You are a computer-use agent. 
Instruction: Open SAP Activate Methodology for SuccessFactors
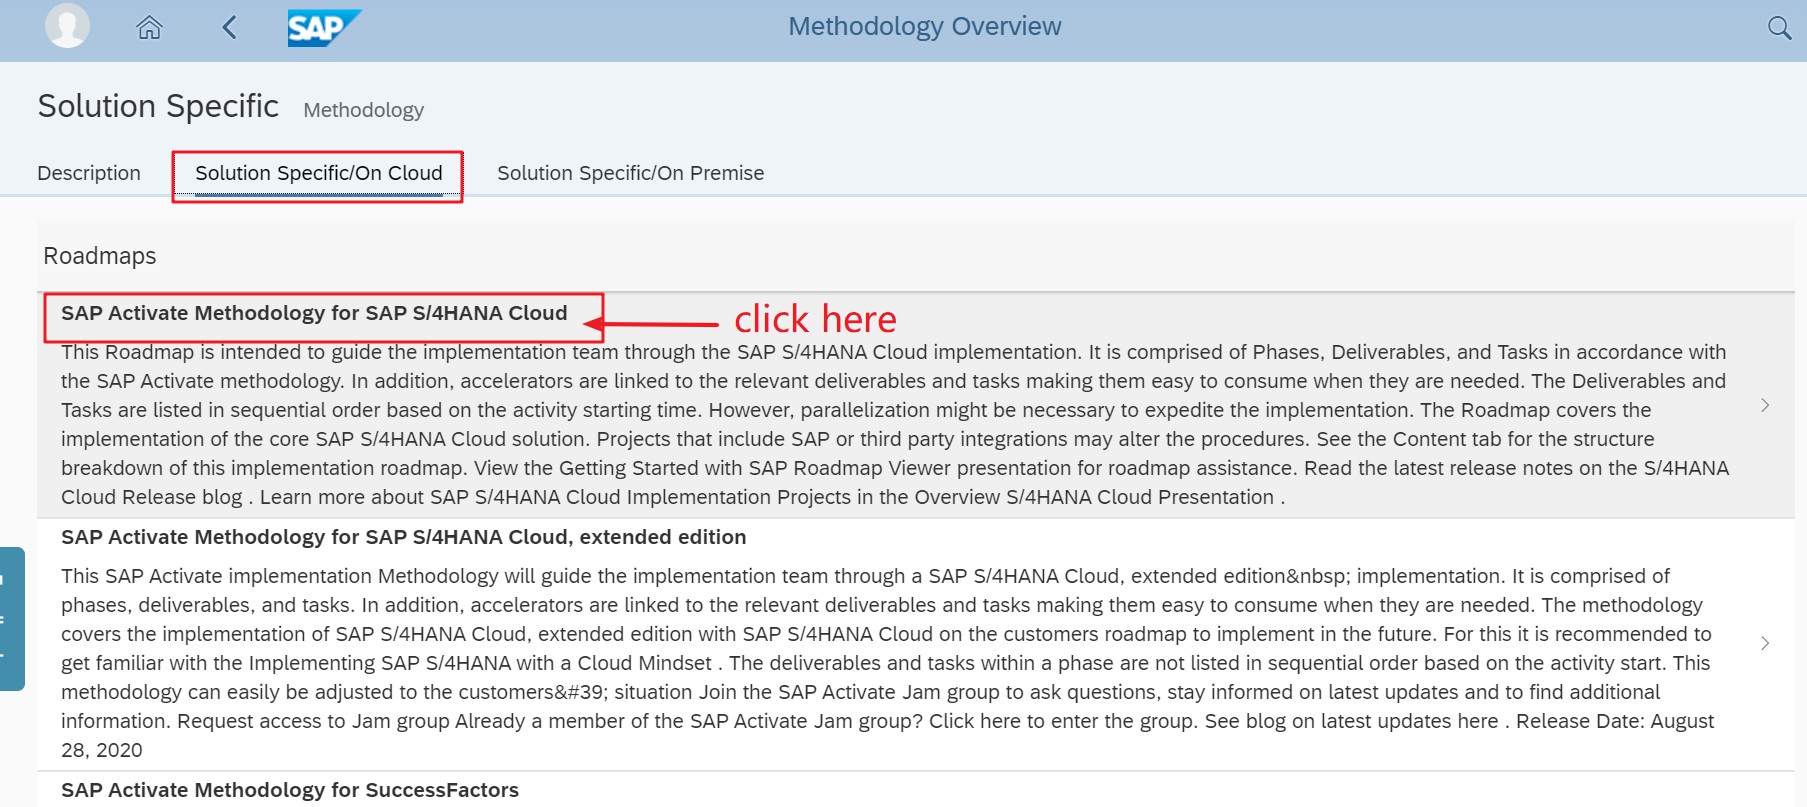coord(290,790)
